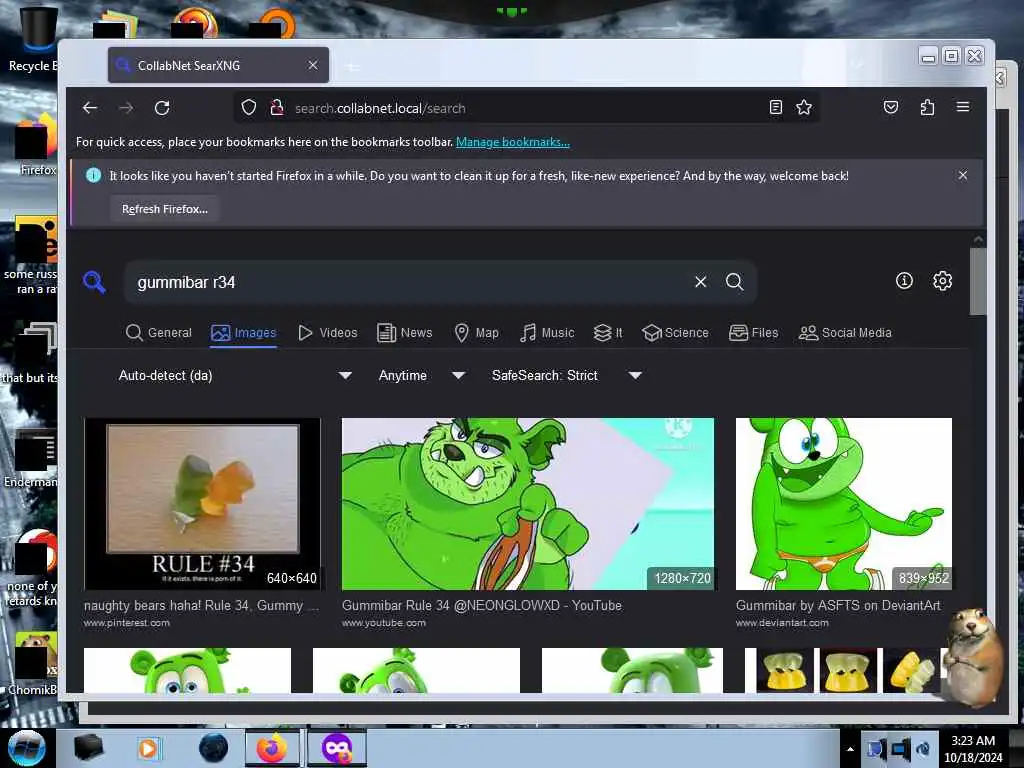1024x768 pixels.
Task: Click the www.pinterest.com source text
Action: [x=127, y=623]
